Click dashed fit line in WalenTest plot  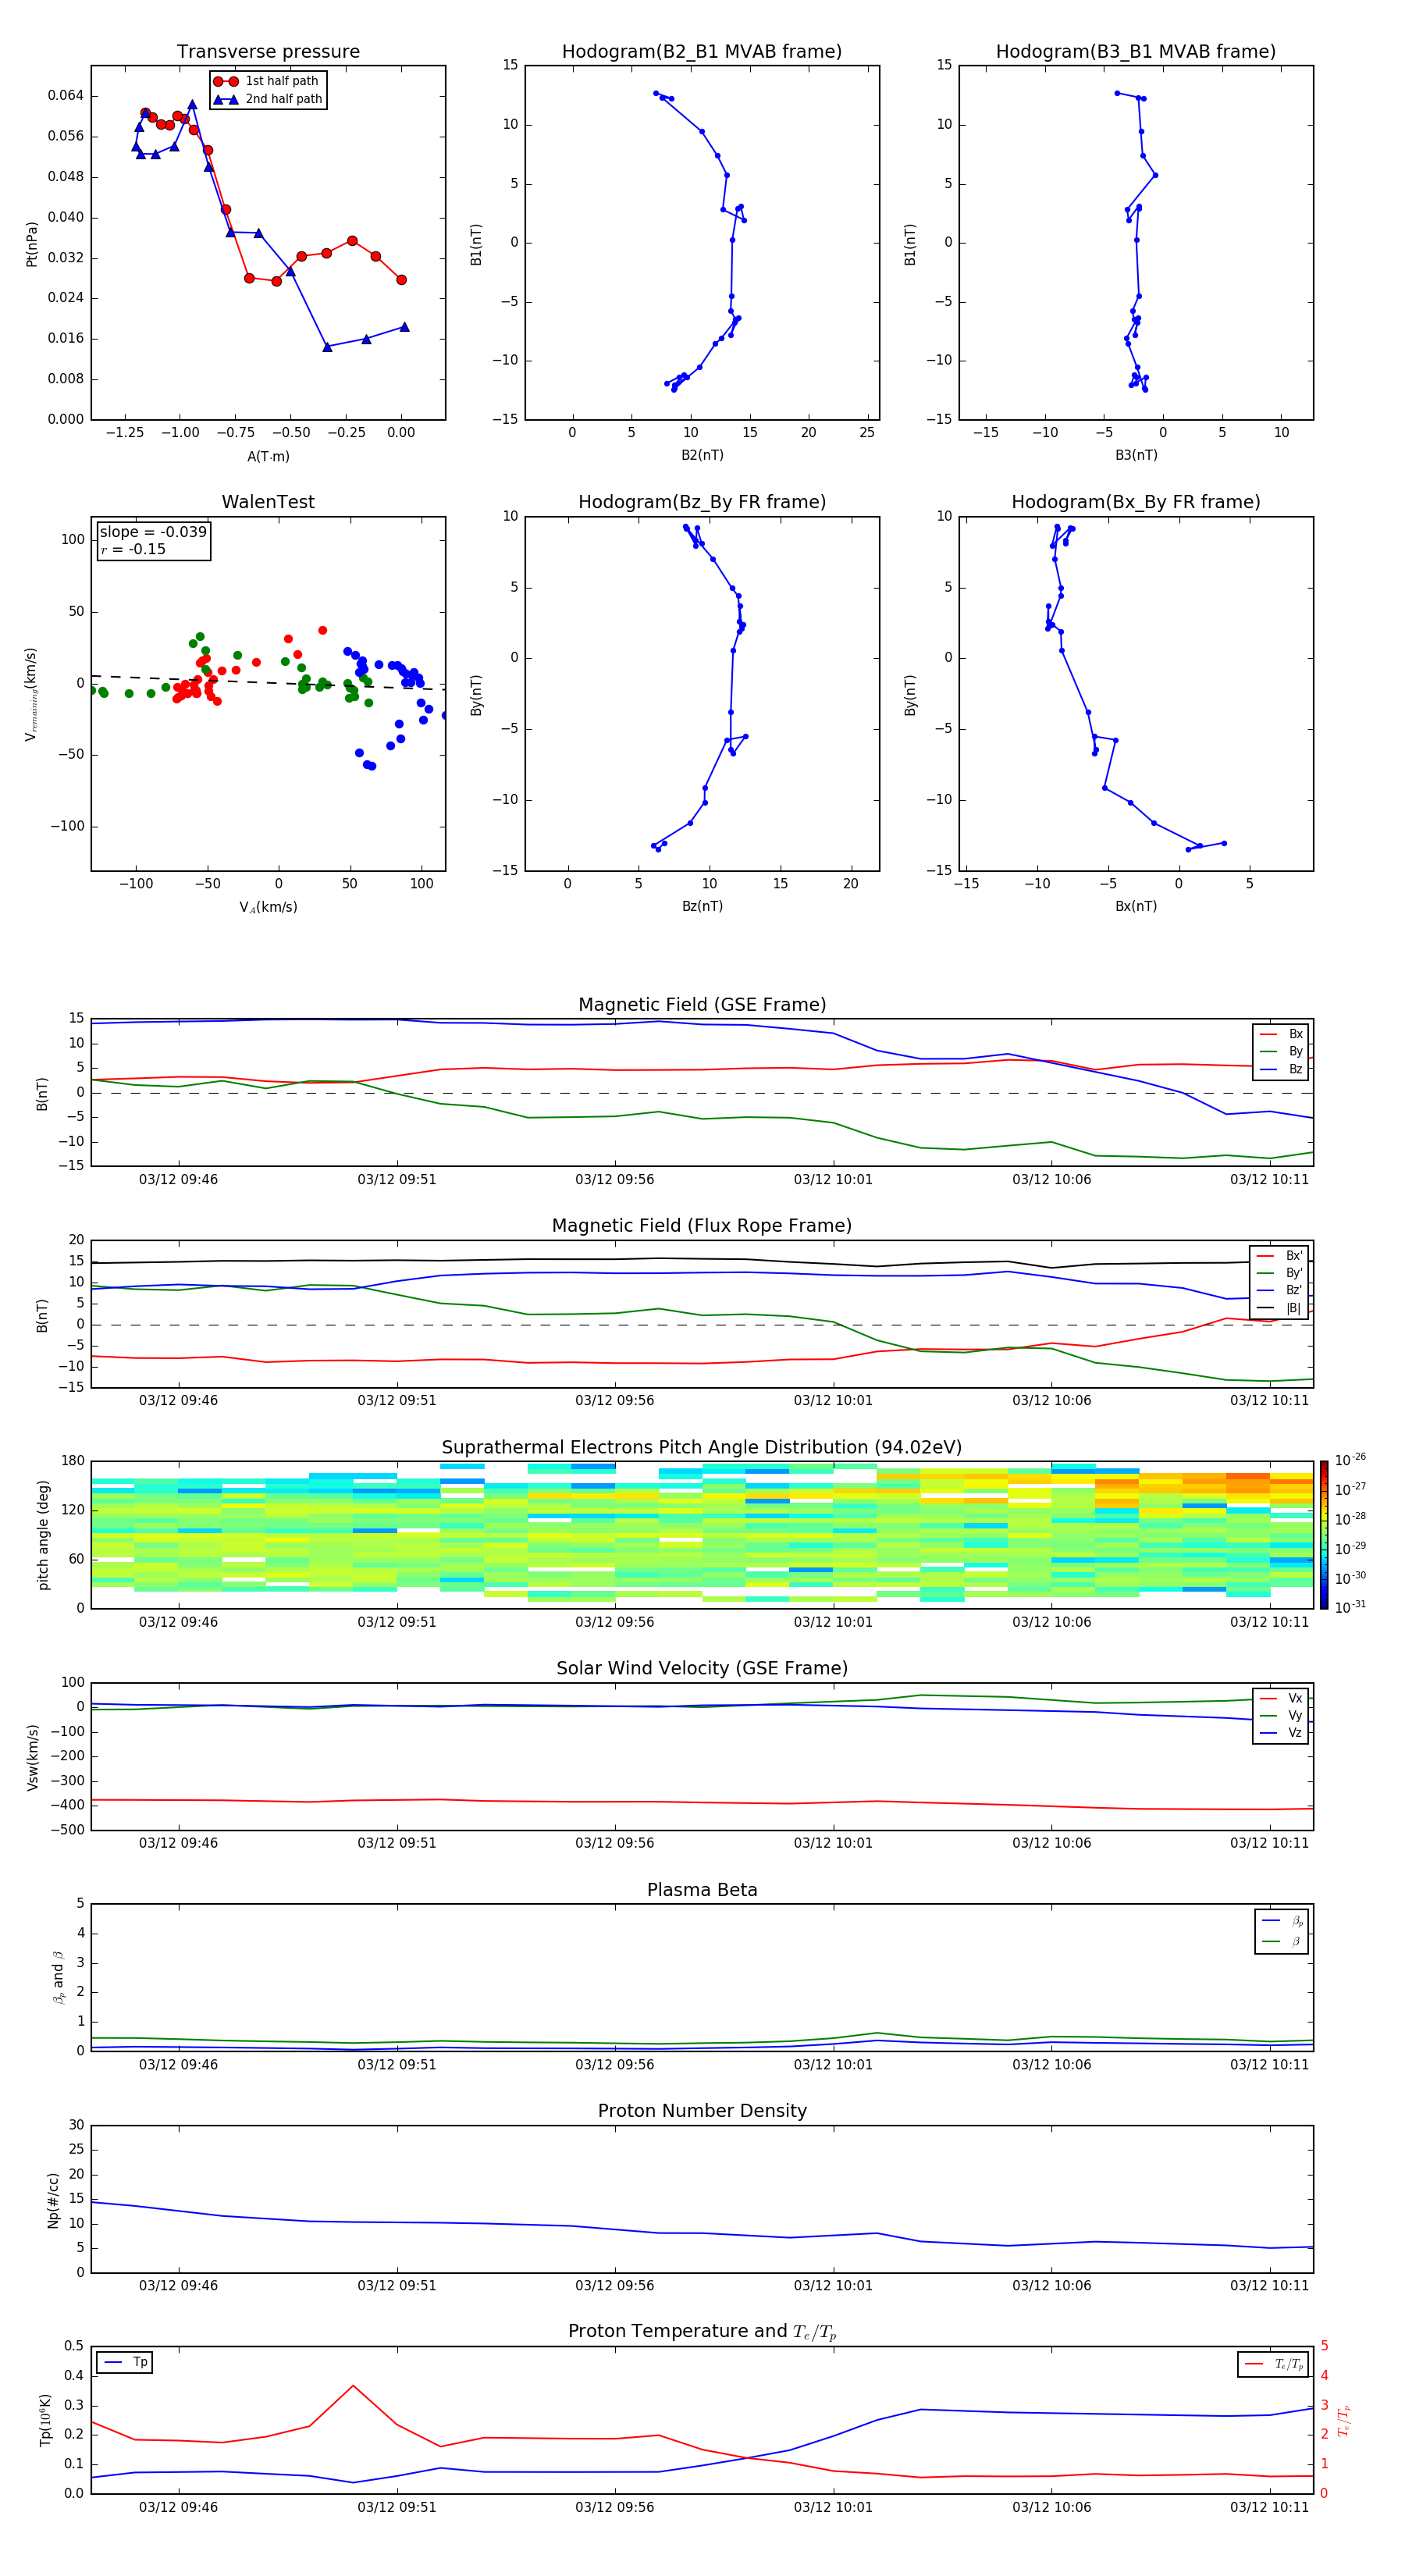(x=268, y=682)
